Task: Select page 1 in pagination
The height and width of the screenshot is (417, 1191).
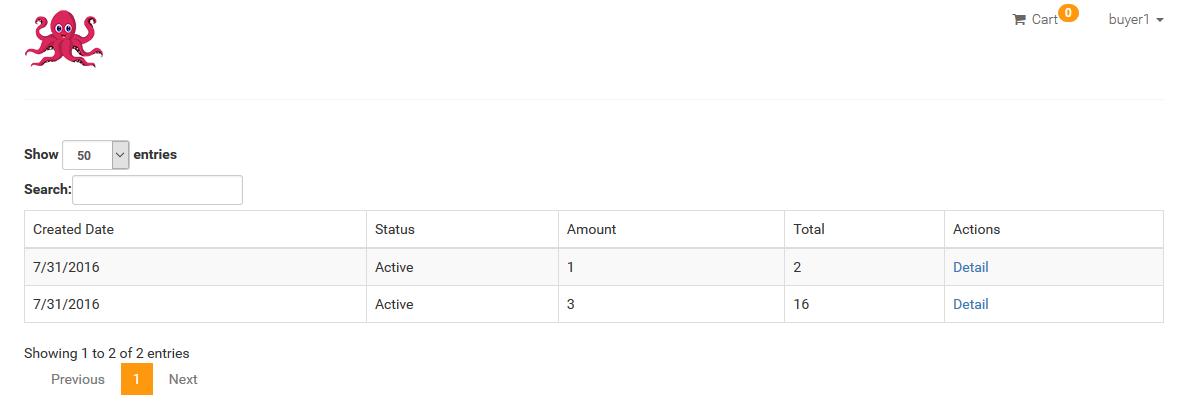Action: [137, 379]
